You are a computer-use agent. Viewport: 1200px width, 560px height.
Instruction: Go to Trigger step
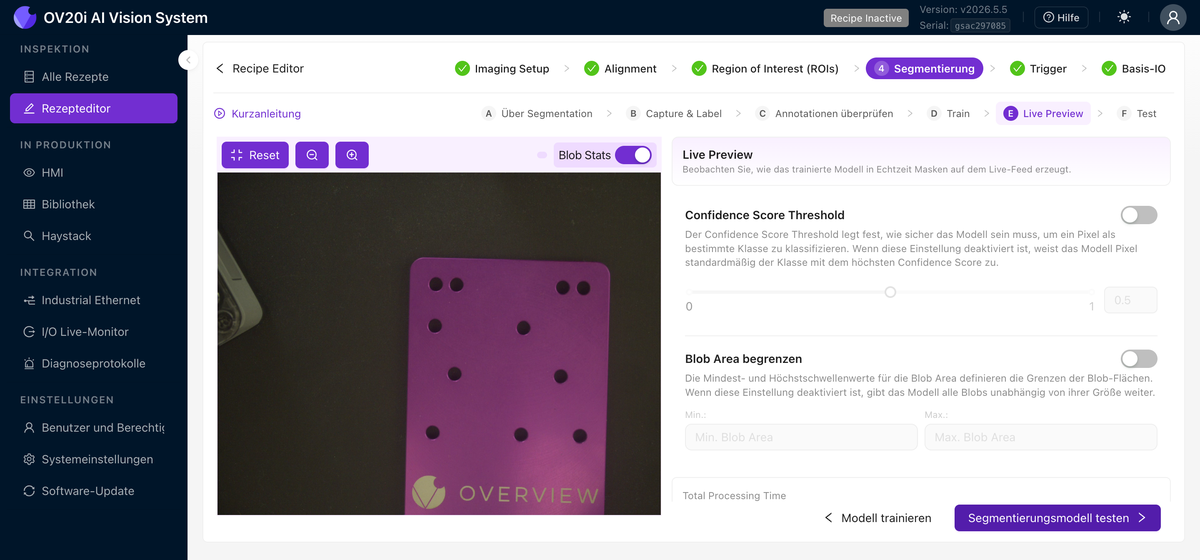[x=1038, y=69]
